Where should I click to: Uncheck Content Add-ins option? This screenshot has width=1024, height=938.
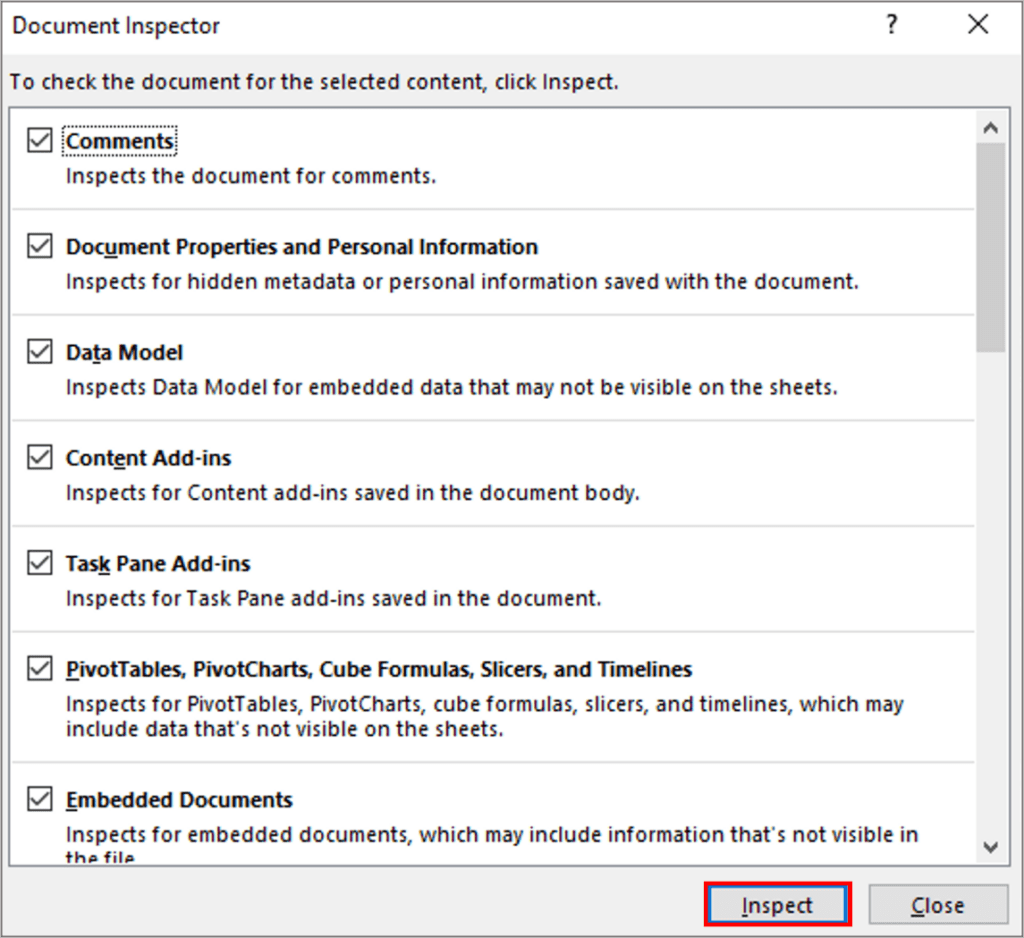click(39, 457)
